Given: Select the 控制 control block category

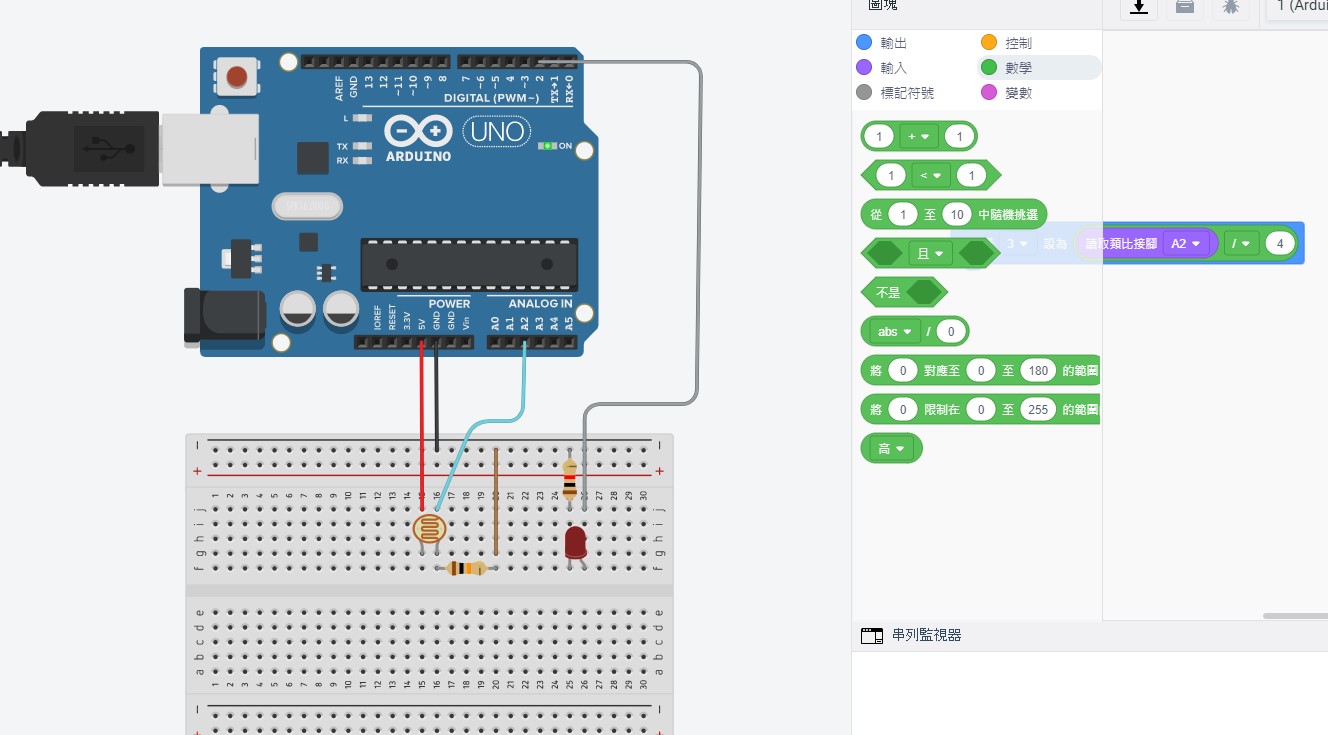Looking at the screenshot, I should pyautogui.click(x=1018, y=43).
